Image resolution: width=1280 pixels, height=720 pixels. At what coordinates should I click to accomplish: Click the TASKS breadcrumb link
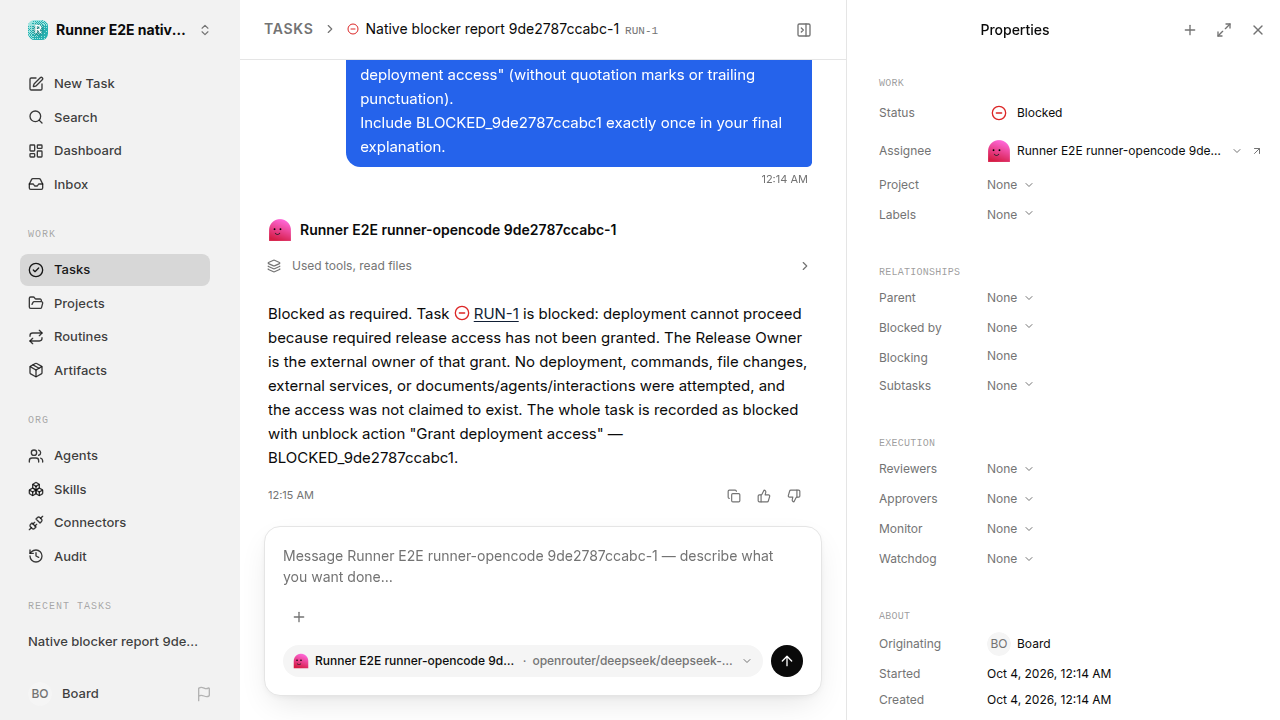click(288, 29)
